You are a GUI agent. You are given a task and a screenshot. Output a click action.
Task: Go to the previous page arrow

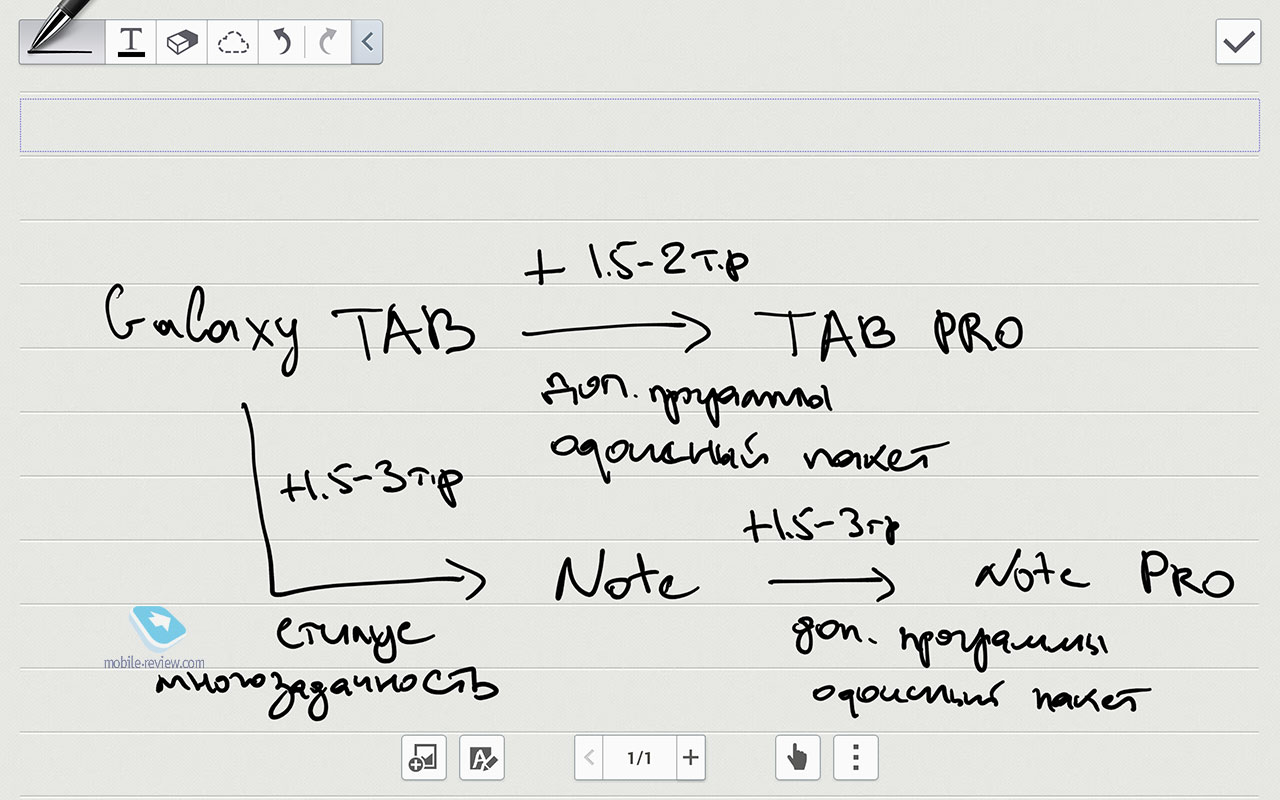(x=590, y=758)
